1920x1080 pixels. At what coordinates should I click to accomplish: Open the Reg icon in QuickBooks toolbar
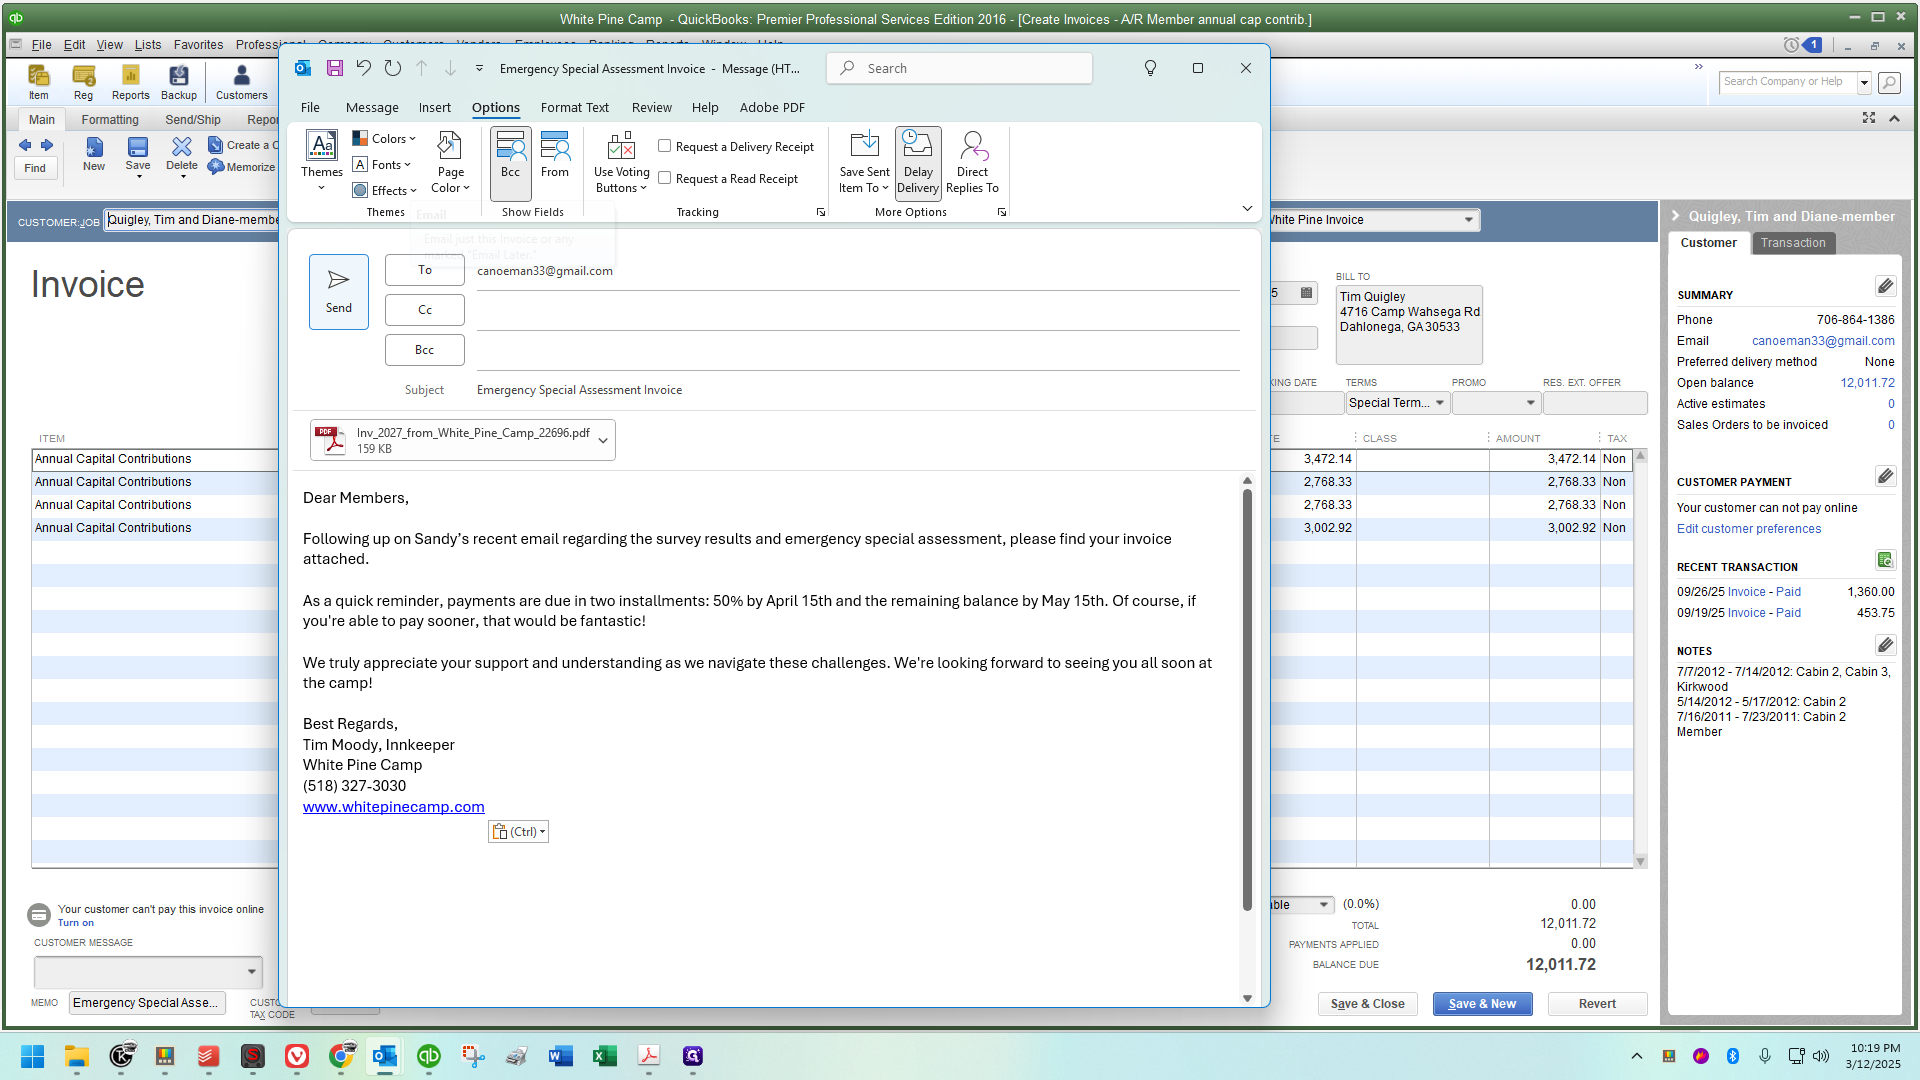pyautogui.click(x=83, y=82)
